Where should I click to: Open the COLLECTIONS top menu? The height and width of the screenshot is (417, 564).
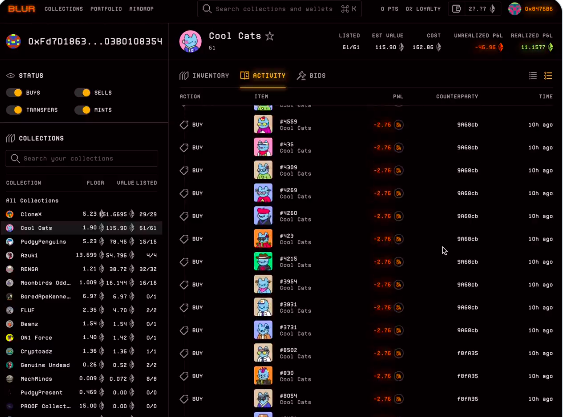point(64,9)
